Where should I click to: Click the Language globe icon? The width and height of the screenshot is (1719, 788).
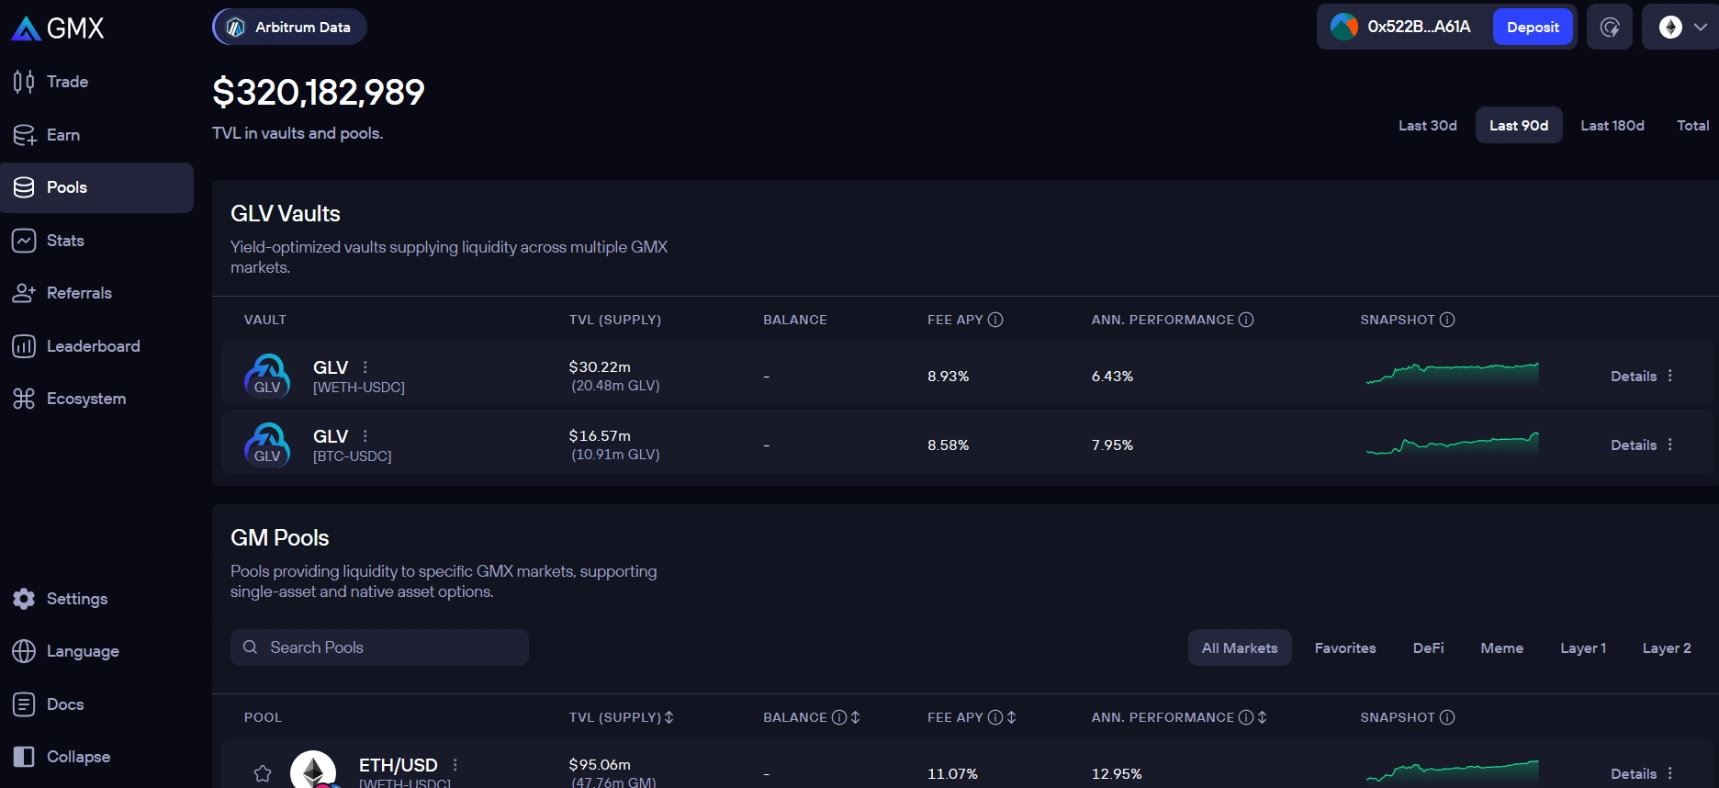(x=24, y=651)
